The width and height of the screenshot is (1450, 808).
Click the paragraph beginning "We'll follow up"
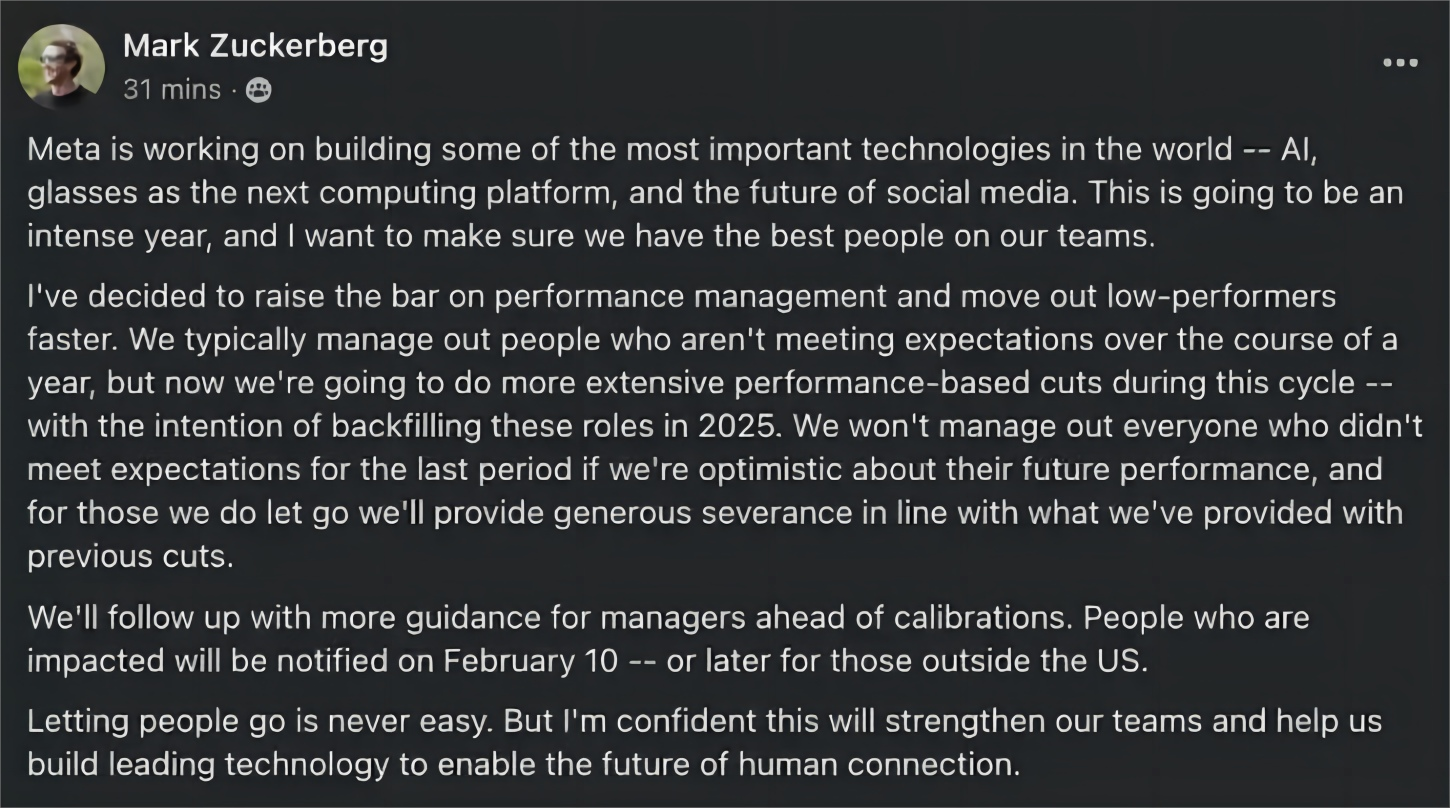click(x=668, y=640)
